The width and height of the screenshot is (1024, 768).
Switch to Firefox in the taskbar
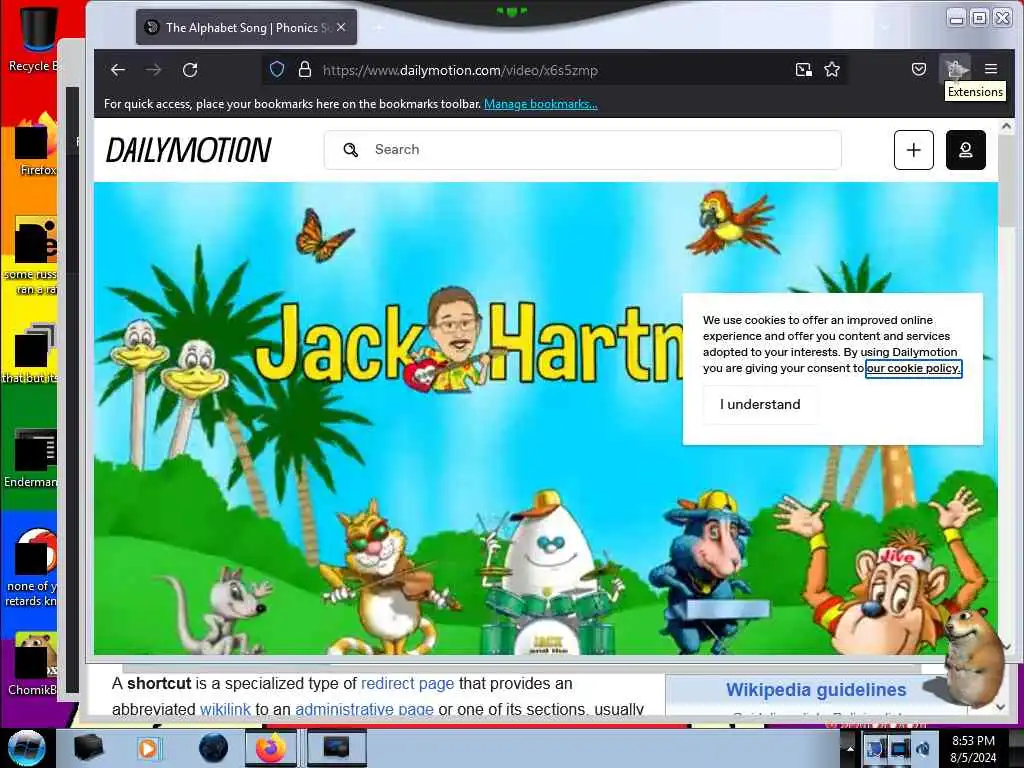[272, 748]
